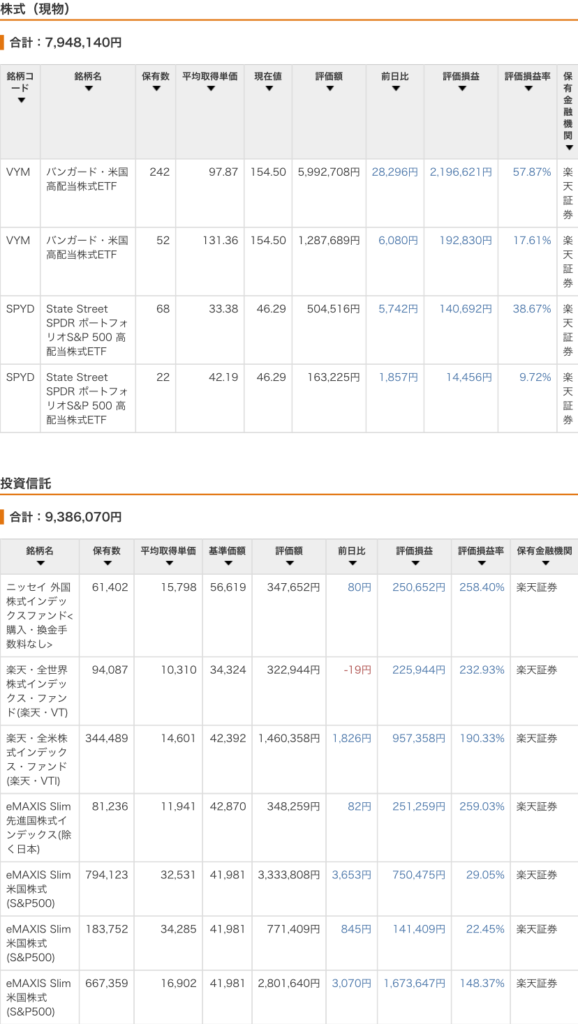Sort stocks by 評価額 arrow
This screenshot has height=1024, width=578.
click(x=329, y=89)
